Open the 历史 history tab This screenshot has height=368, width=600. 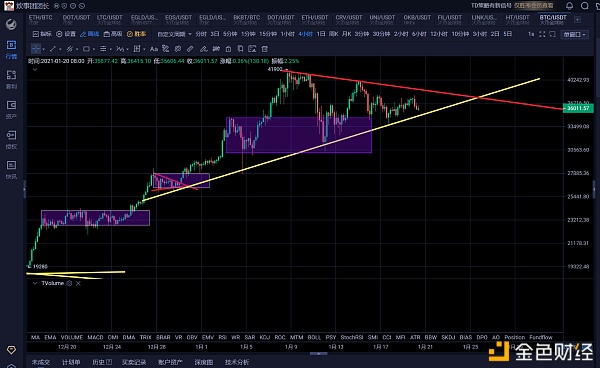[x=102, y=362]
